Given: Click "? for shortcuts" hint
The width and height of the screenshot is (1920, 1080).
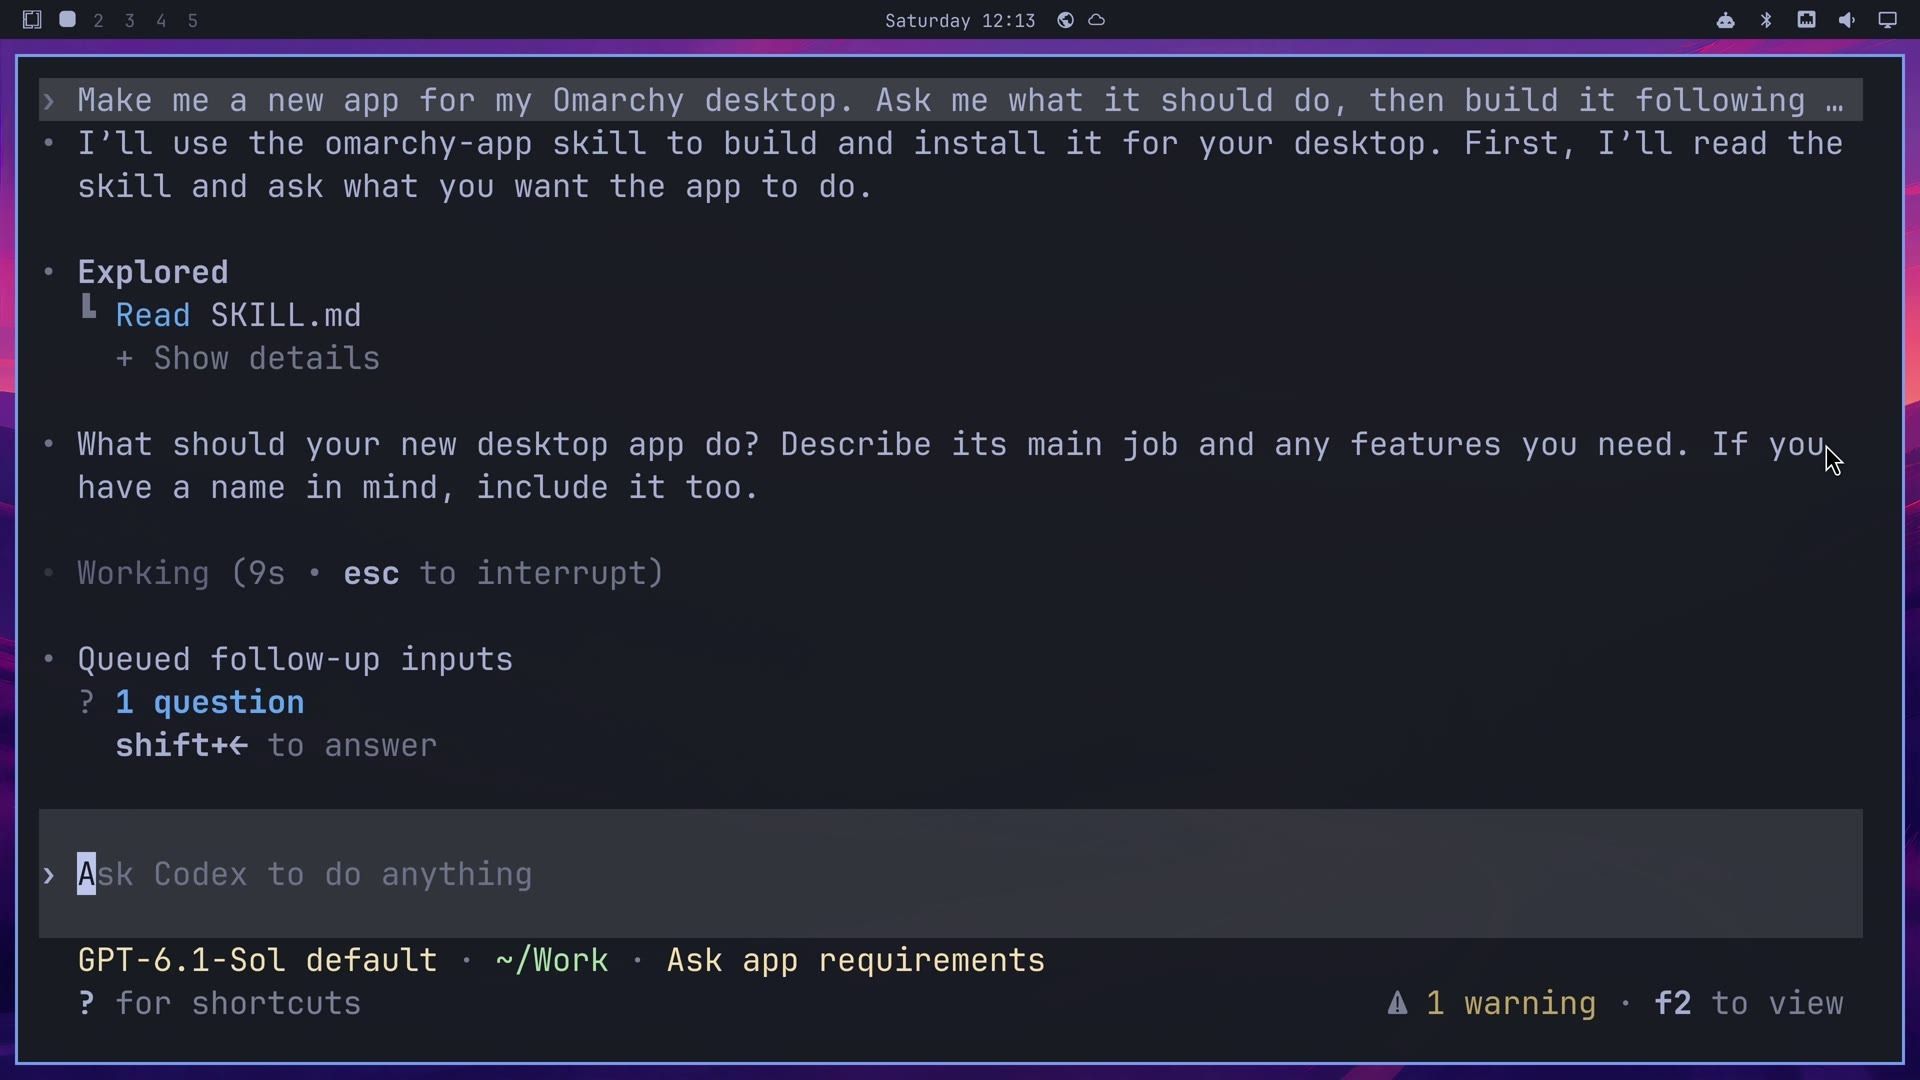Looking at the screenshot, I should tap(219, 1003).
